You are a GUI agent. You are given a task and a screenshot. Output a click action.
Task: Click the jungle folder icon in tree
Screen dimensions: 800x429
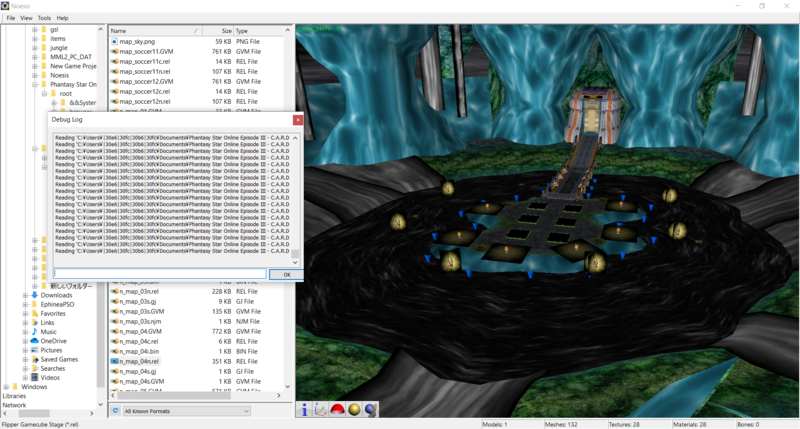tap(44, 47)
